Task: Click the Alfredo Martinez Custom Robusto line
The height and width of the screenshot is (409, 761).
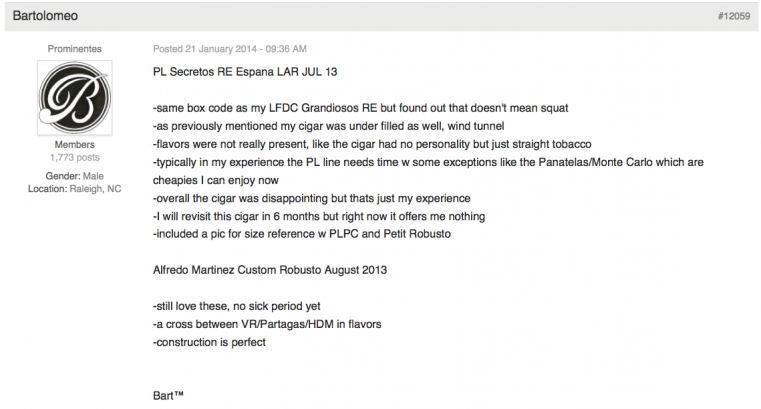Action: pos(270,270)
